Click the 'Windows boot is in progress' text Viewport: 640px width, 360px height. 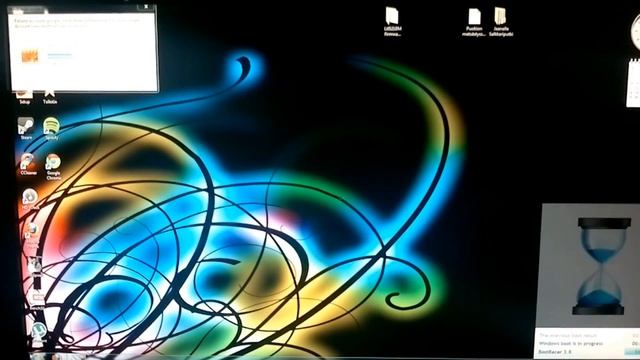coord(570,344)
